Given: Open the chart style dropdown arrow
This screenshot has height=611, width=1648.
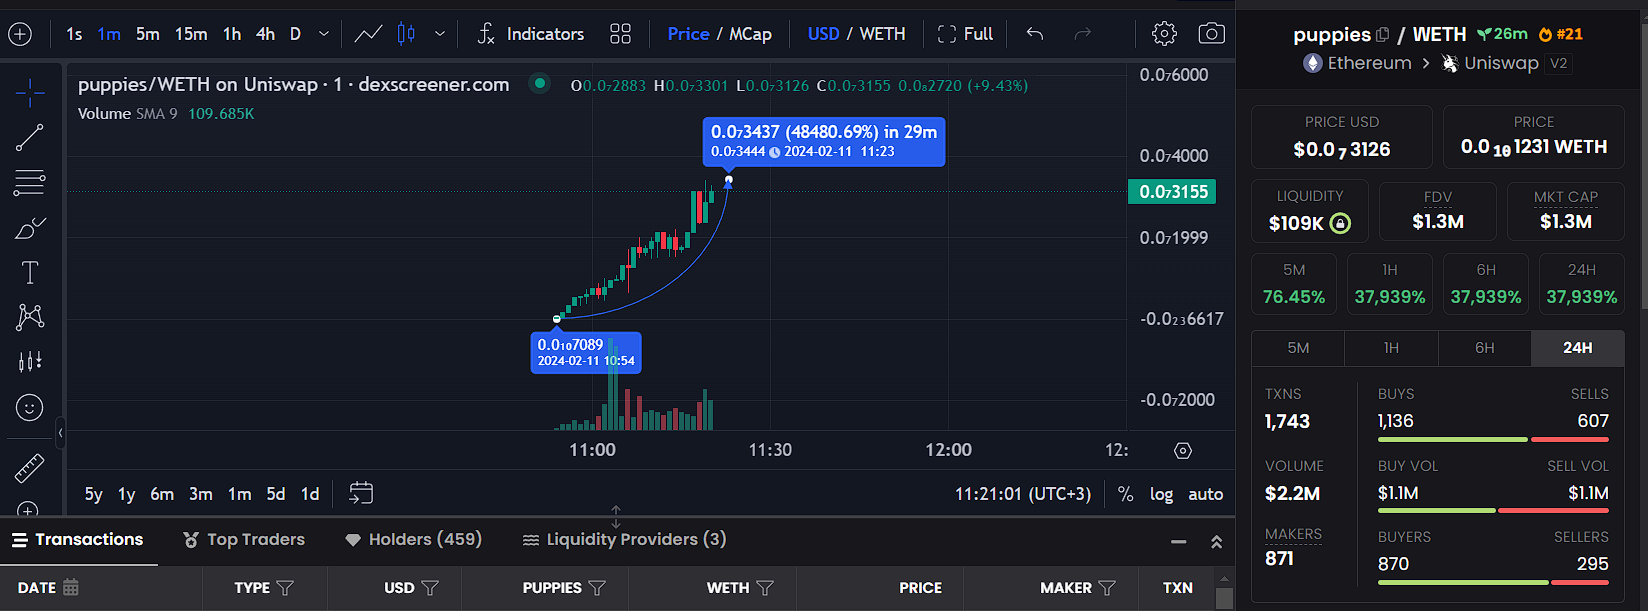Looking at the screenshot, I should (x=440, y=34).
